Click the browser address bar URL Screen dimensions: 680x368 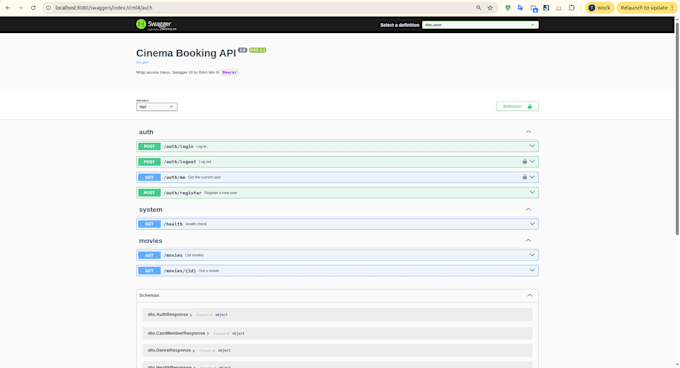pos(104,8)
